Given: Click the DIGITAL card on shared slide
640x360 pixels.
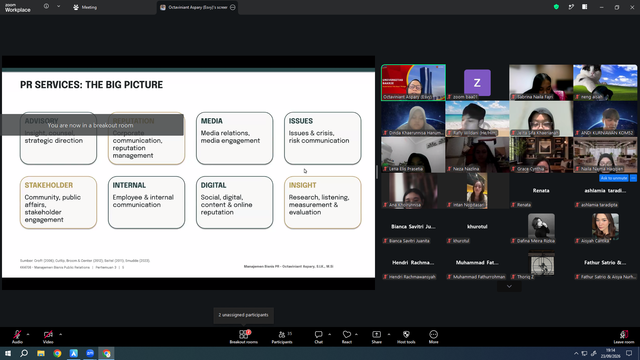Looking at the screenshot, I should coord(234,202).
